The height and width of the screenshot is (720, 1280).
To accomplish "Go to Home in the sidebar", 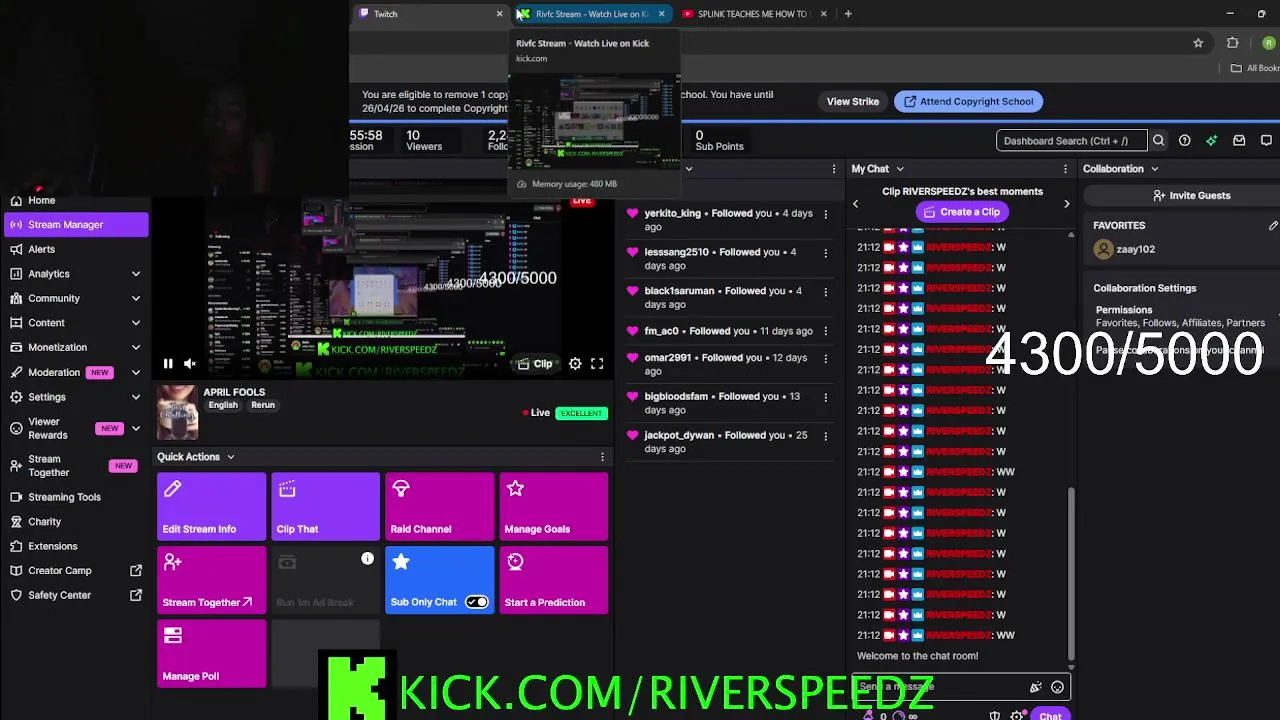I will [75, 200].
